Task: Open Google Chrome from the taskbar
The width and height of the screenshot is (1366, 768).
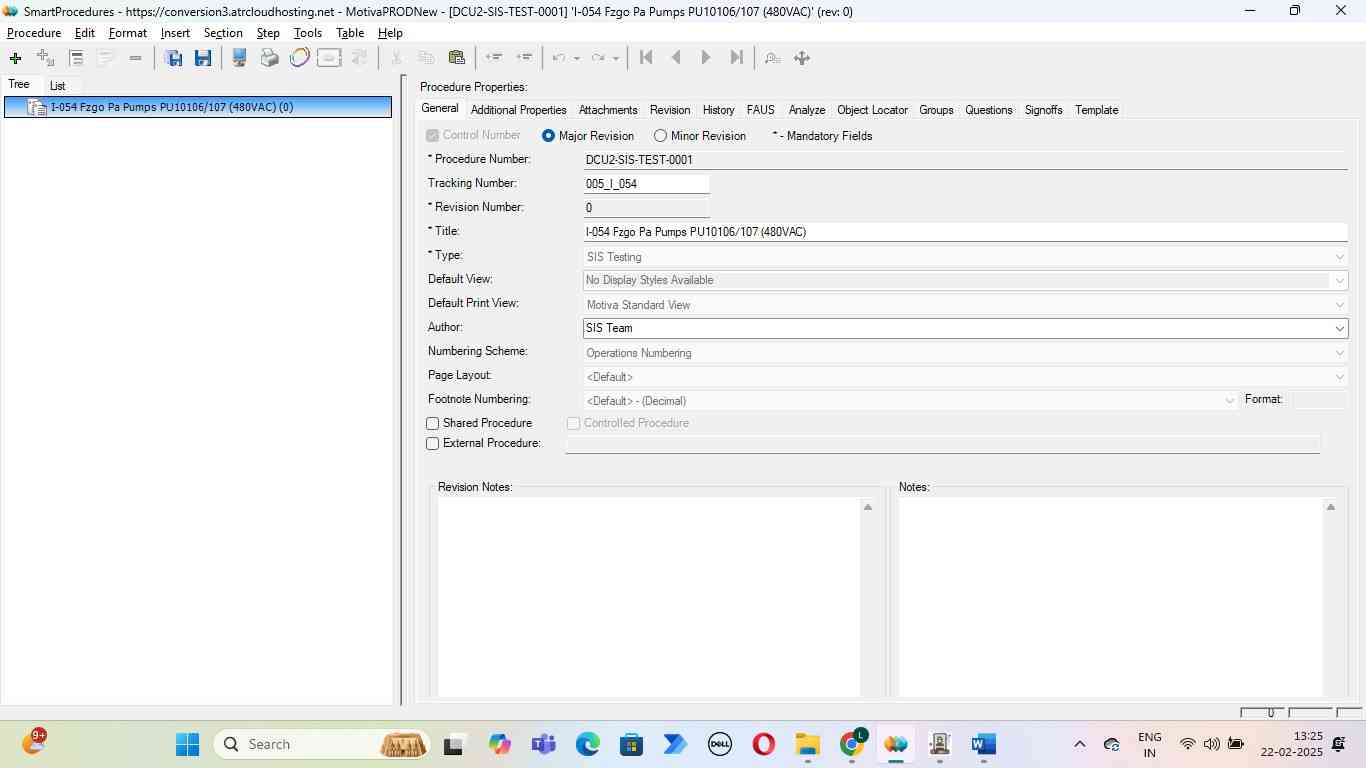Action: tap(853, 744)
